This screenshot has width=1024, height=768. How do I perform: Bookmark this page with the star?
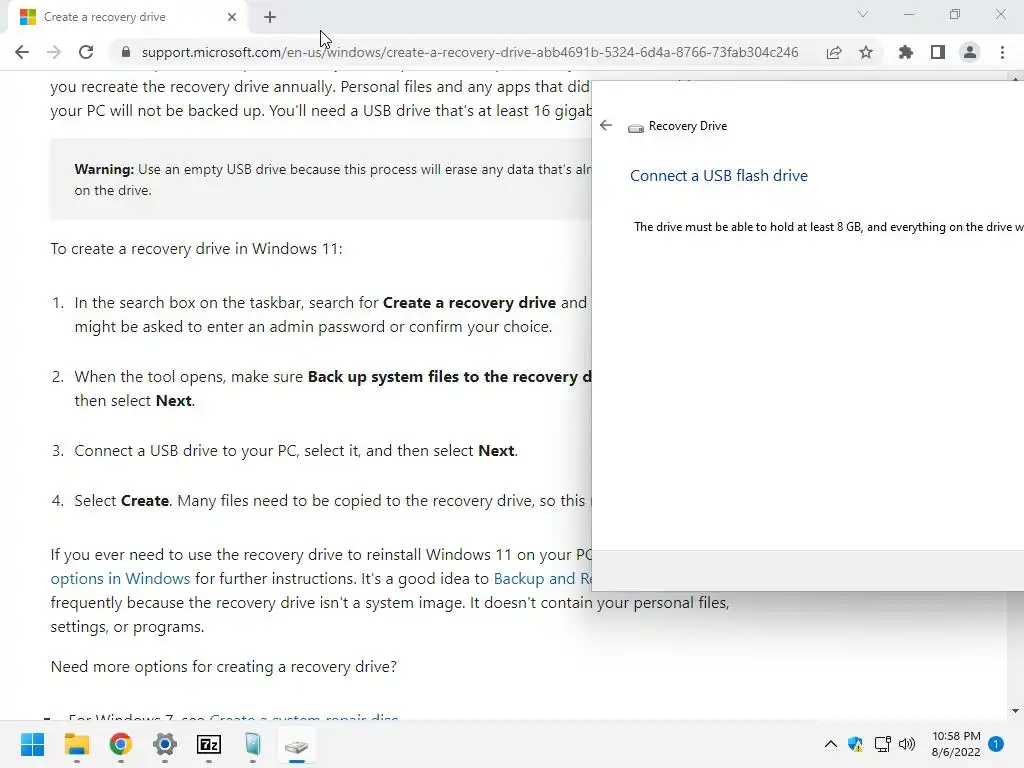click(866, 52)
